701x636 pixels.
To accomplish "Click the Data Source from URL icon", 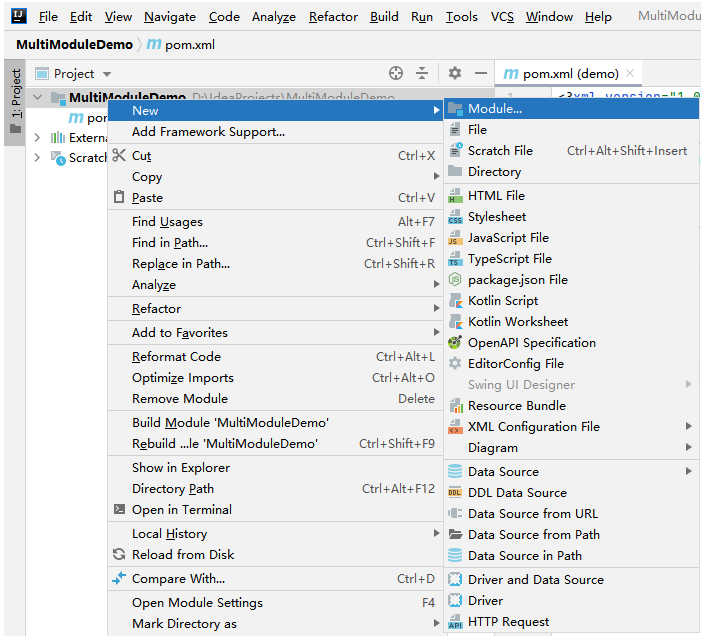I will click(x=455, y=513).
